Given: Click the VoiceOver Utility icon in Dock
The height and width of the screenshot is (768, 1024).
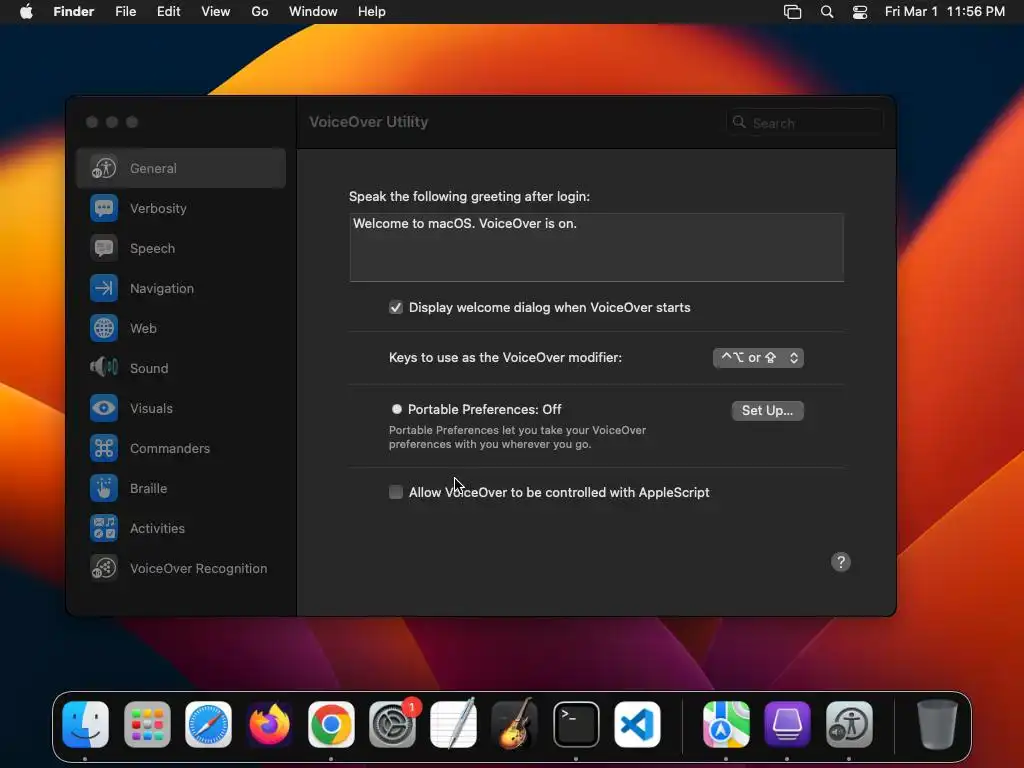Looking at the screenshot, I should [x=849, y=724].
